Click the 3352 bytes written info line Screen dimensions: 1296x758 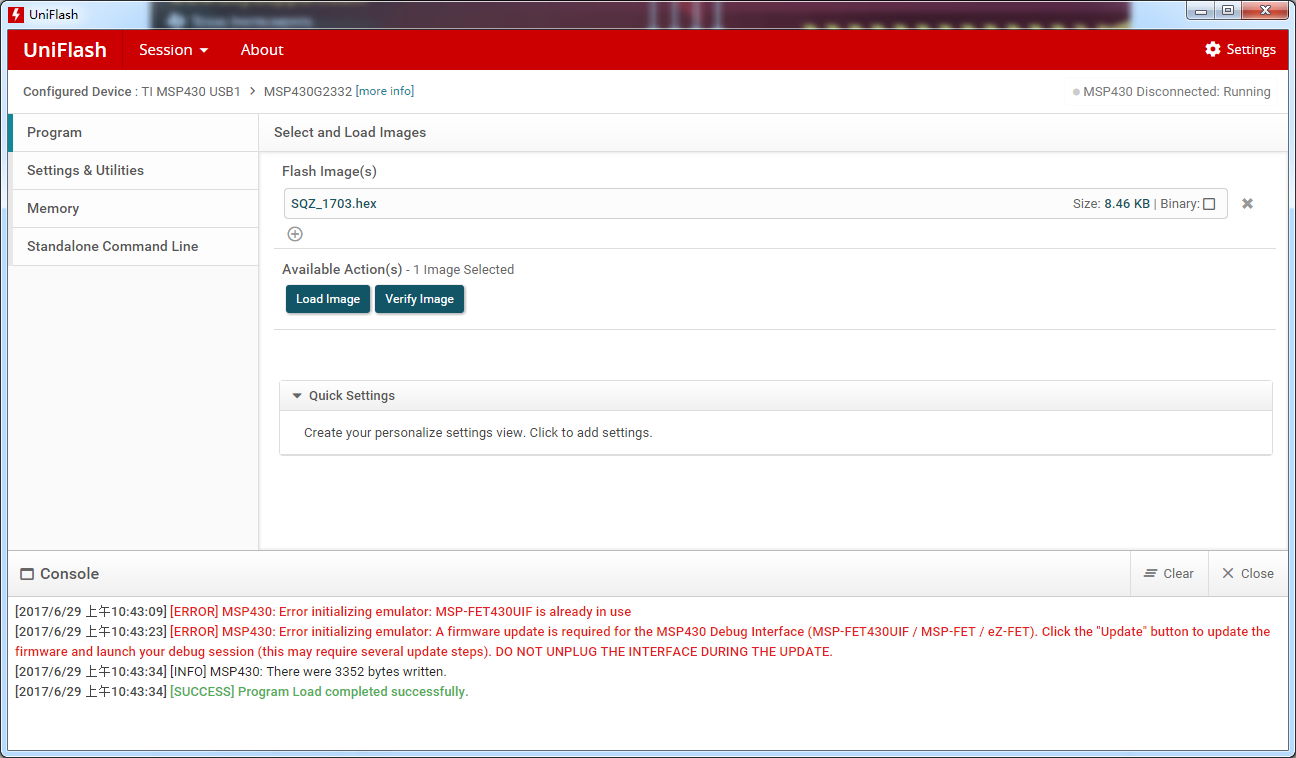click(309, 672)
